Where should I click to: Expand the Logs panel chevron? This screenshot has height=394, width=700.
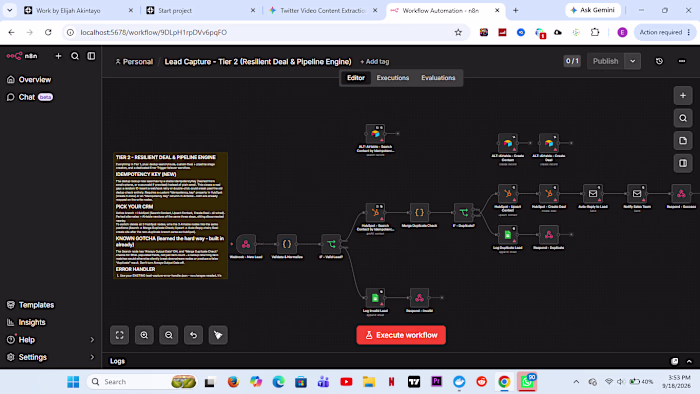689,361
